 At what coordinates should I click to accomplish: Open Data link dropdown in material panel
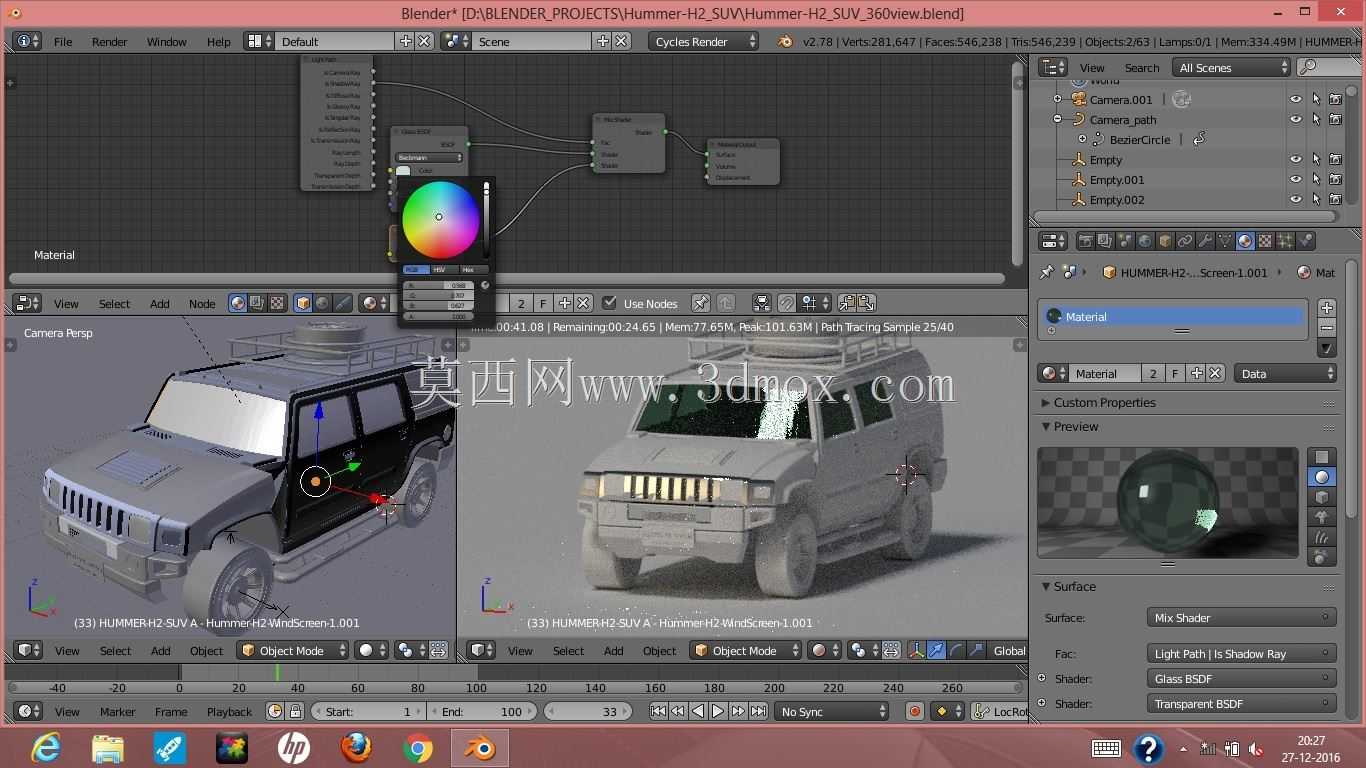pyautogui.click(x=1285, y=373)
